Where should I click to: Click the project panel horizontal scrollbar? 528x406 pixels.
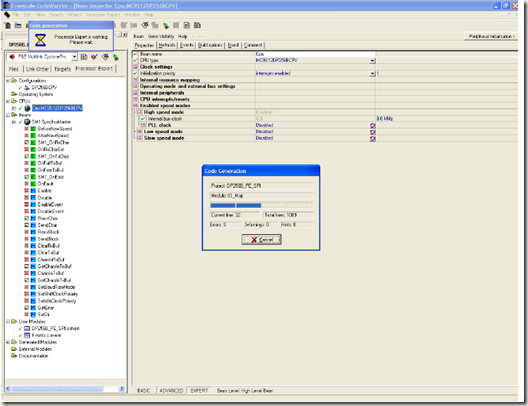pyautogui.click(x=65, y=388)
